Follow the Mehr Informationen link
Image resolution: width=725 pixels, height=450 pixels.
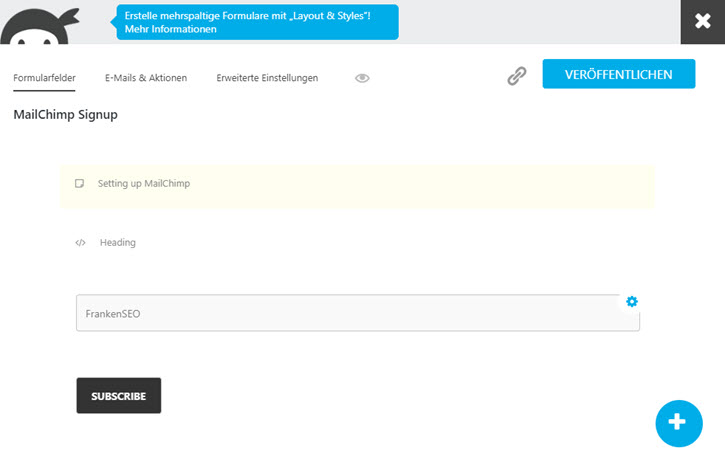[x=171, y=29]
